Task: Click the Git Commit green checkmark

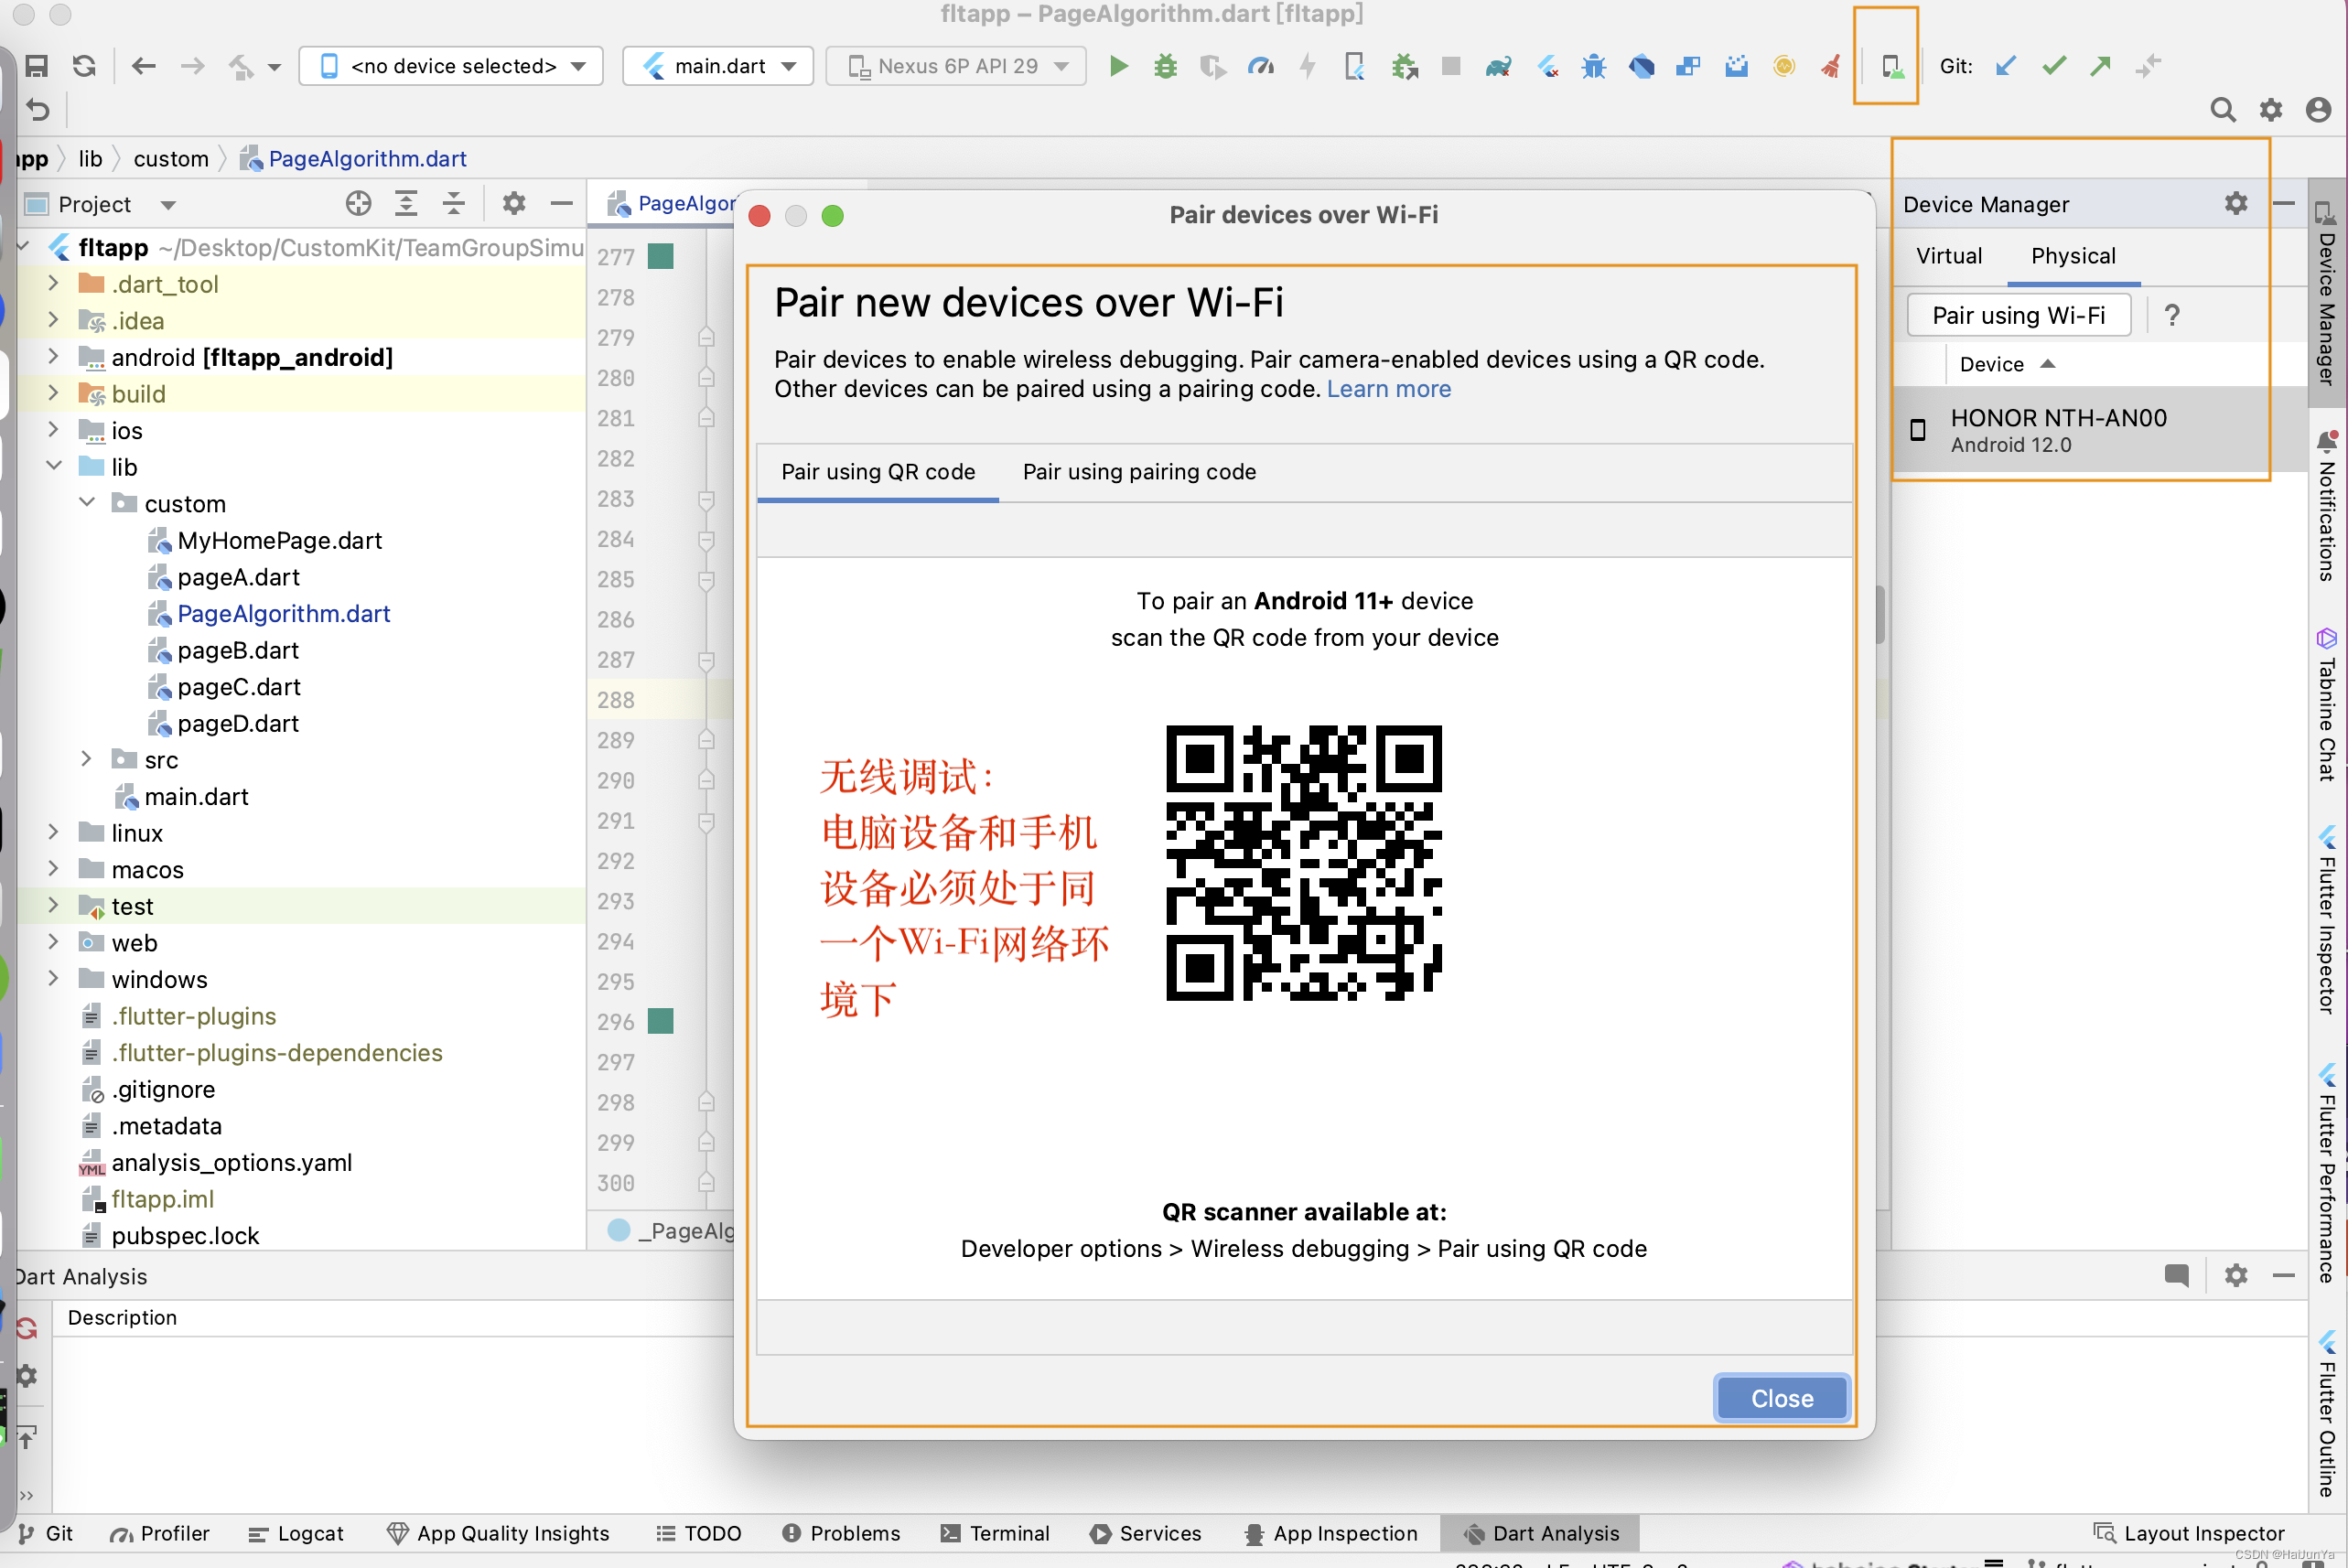Action: pyautogui.click(x=2054, y=66)
